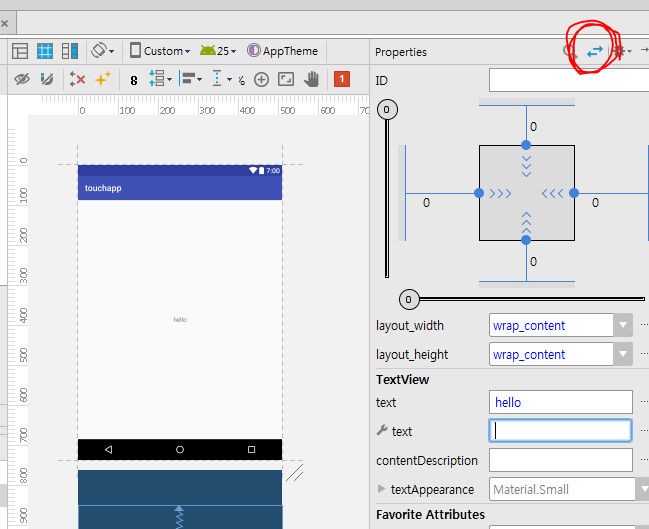The height and width of the screenshot is (529, 649).
Task: Click the top margin value 0
Action: pos(534,127)
